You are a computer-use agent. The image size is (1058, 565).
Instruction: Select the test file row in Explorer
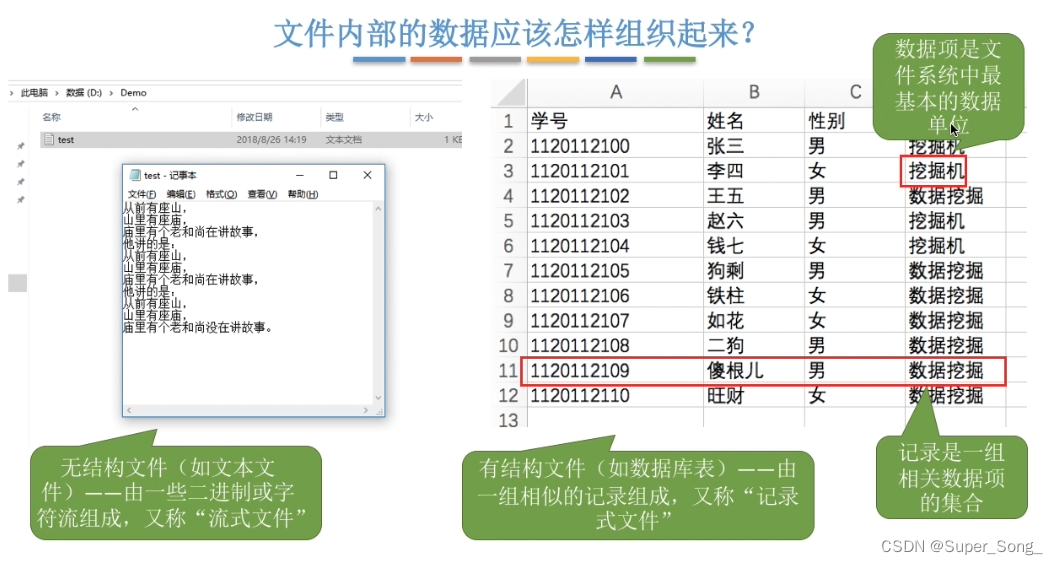coord(251,140)
